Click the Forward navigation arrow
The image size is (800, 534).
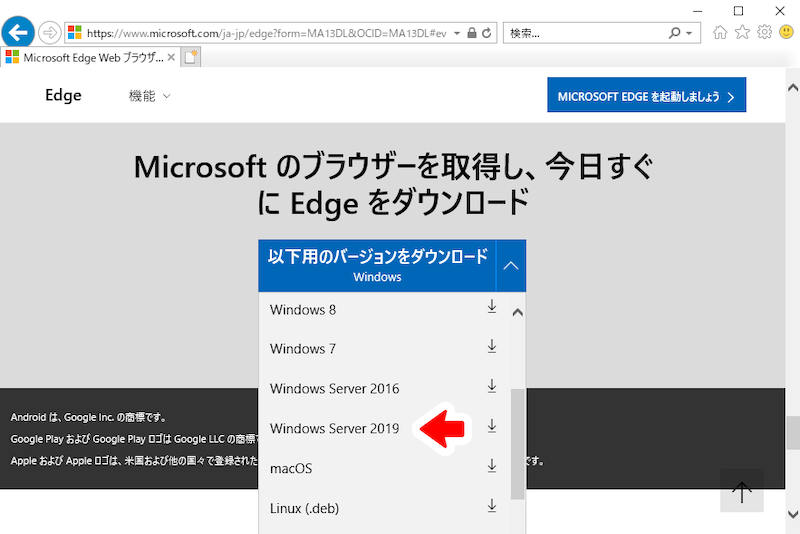(x=49, y=33)
